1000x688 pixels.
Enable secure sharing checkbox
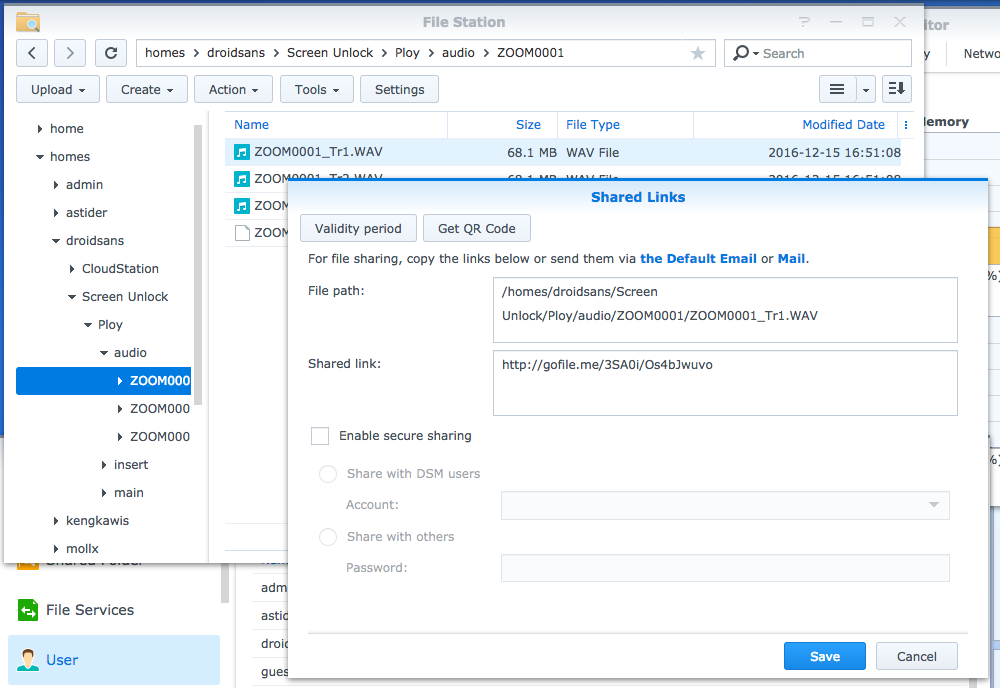320,436
